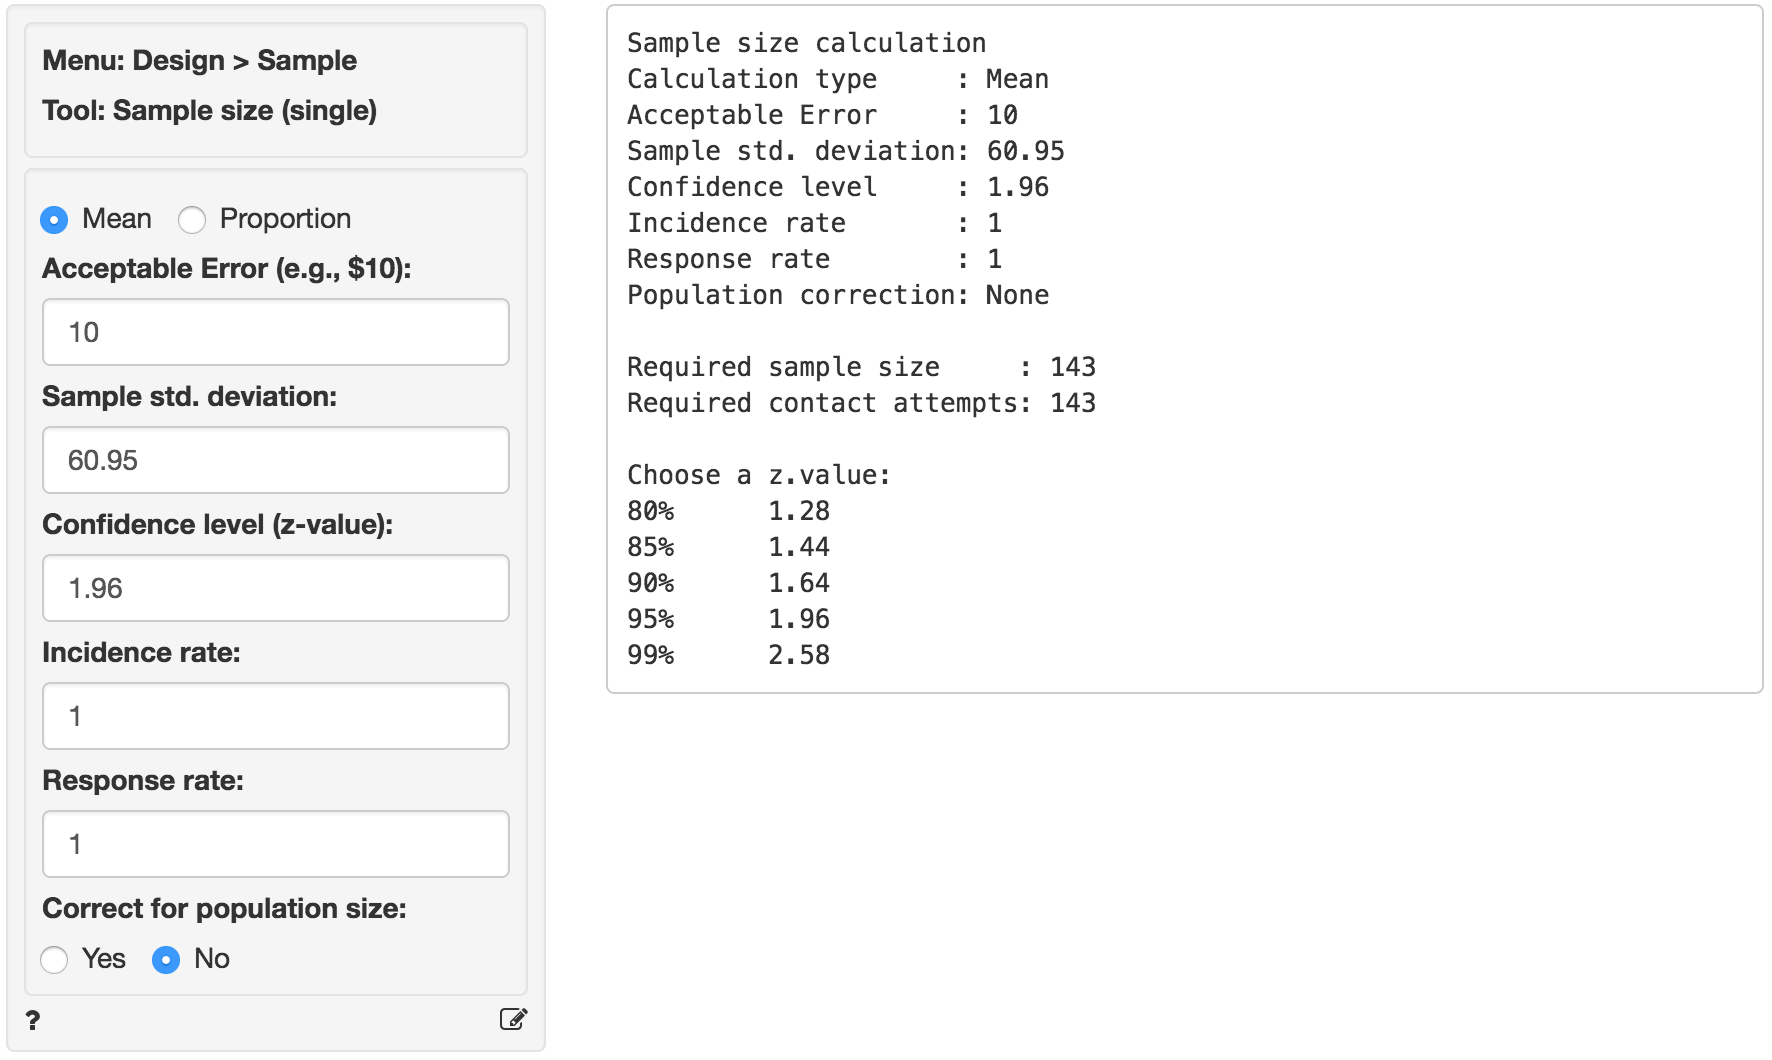Choose the Proportion calculation type

coord(192,220)
